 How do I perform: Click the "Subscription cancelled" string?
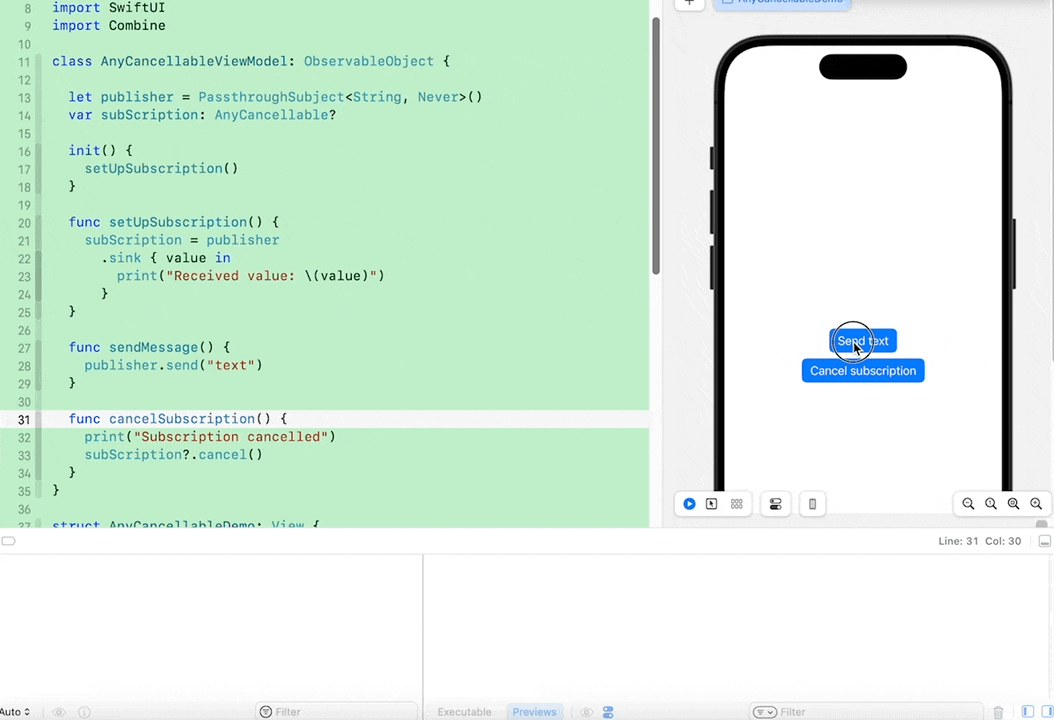coord(231,437)
